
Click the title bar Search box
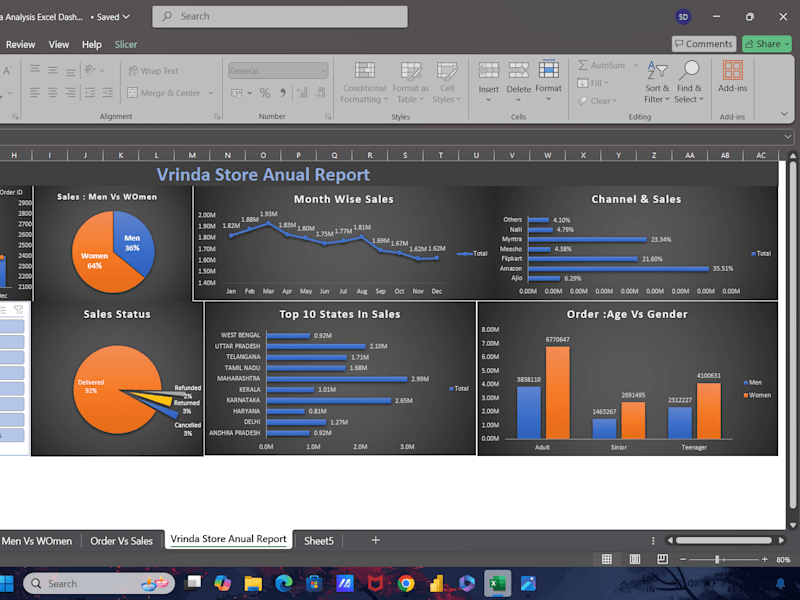pyautogui.click(x=280, y=16)
